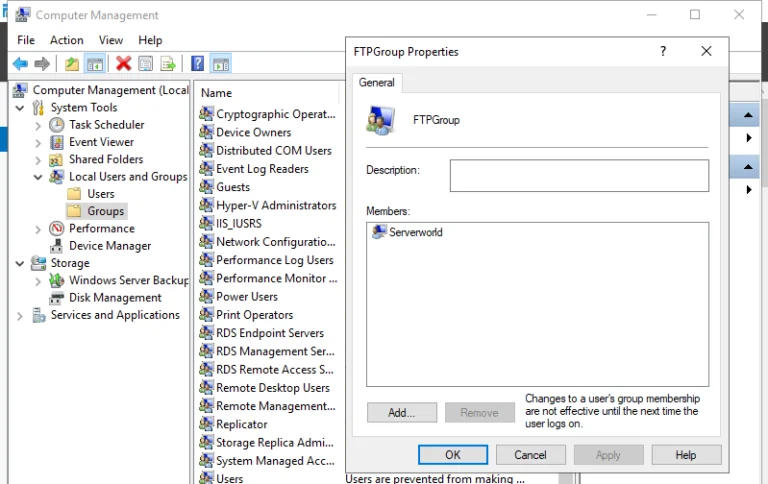
Task: Expand the Services and Applications node
Action: point(20,316)
